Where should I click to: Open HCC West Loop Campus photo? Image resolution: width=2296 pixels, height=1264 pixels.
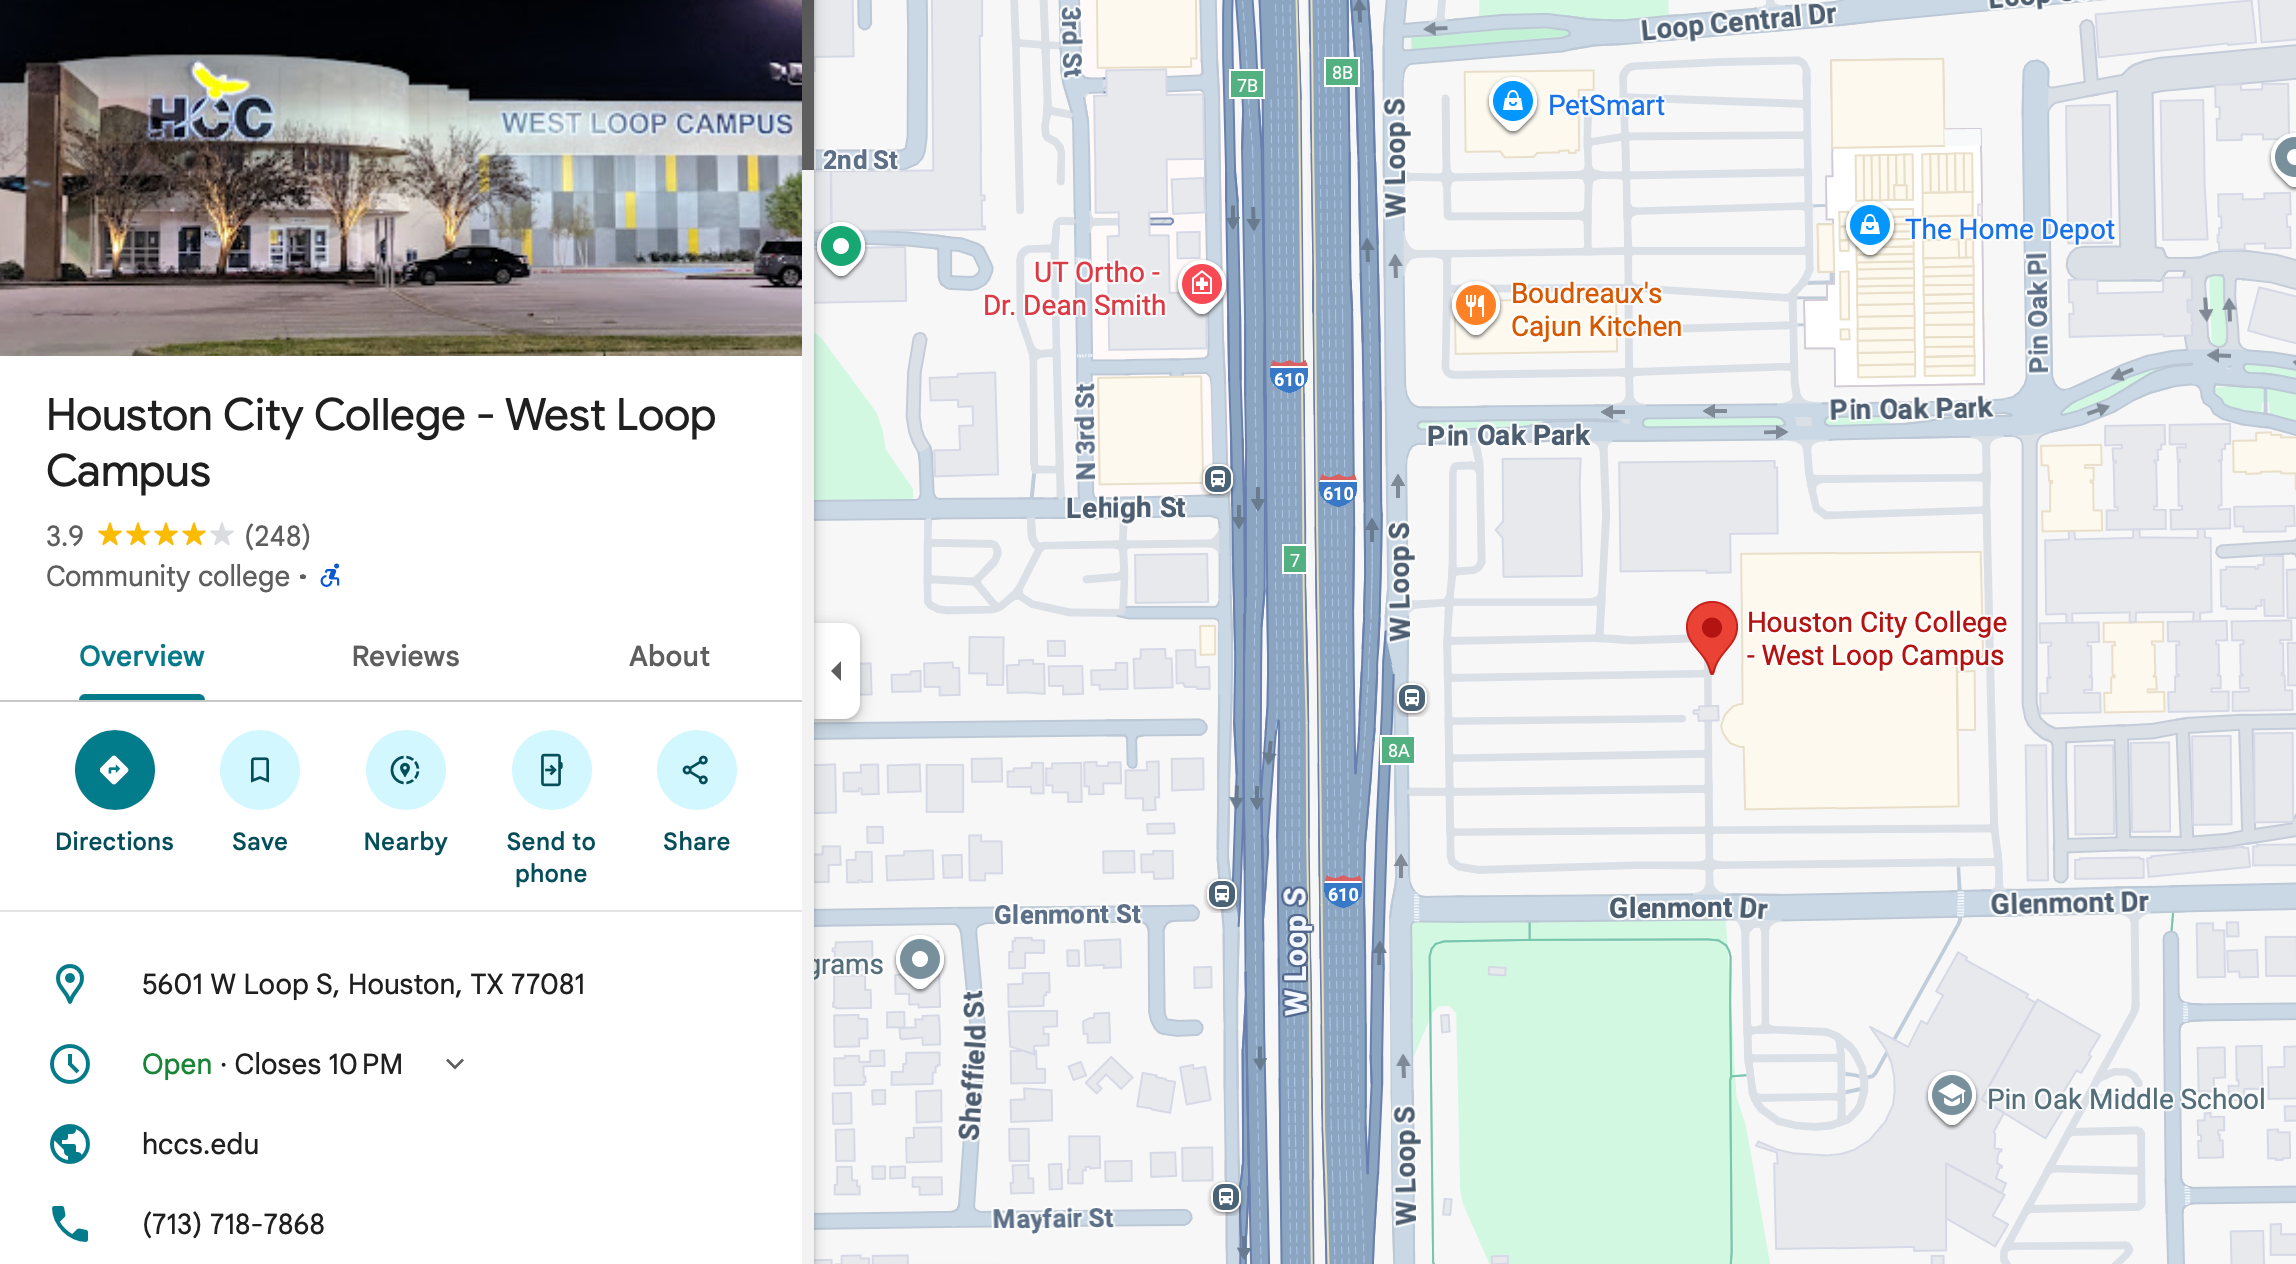pos(401,178)
